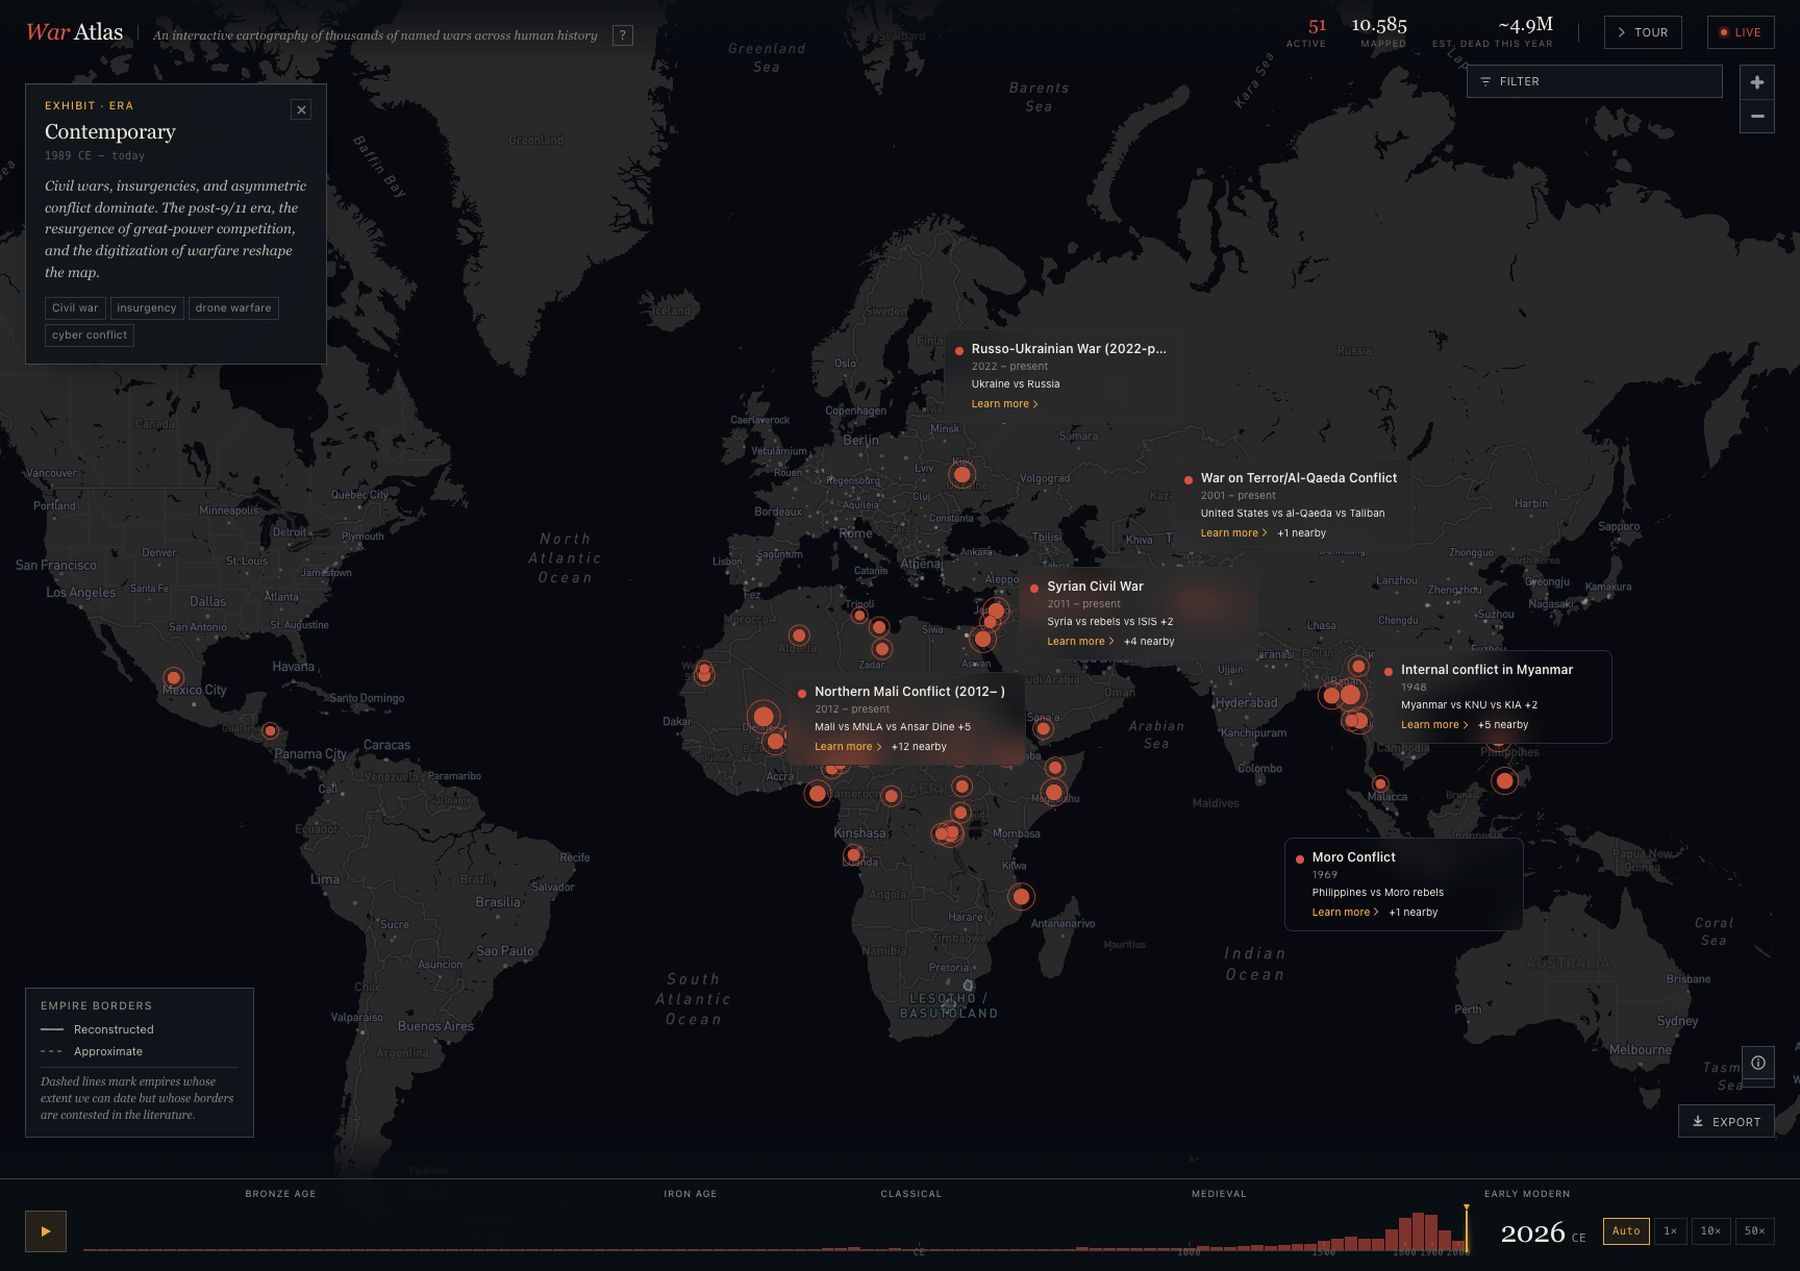
Task: Toggle the LIVE mode button
Action: pos(1740,32)
